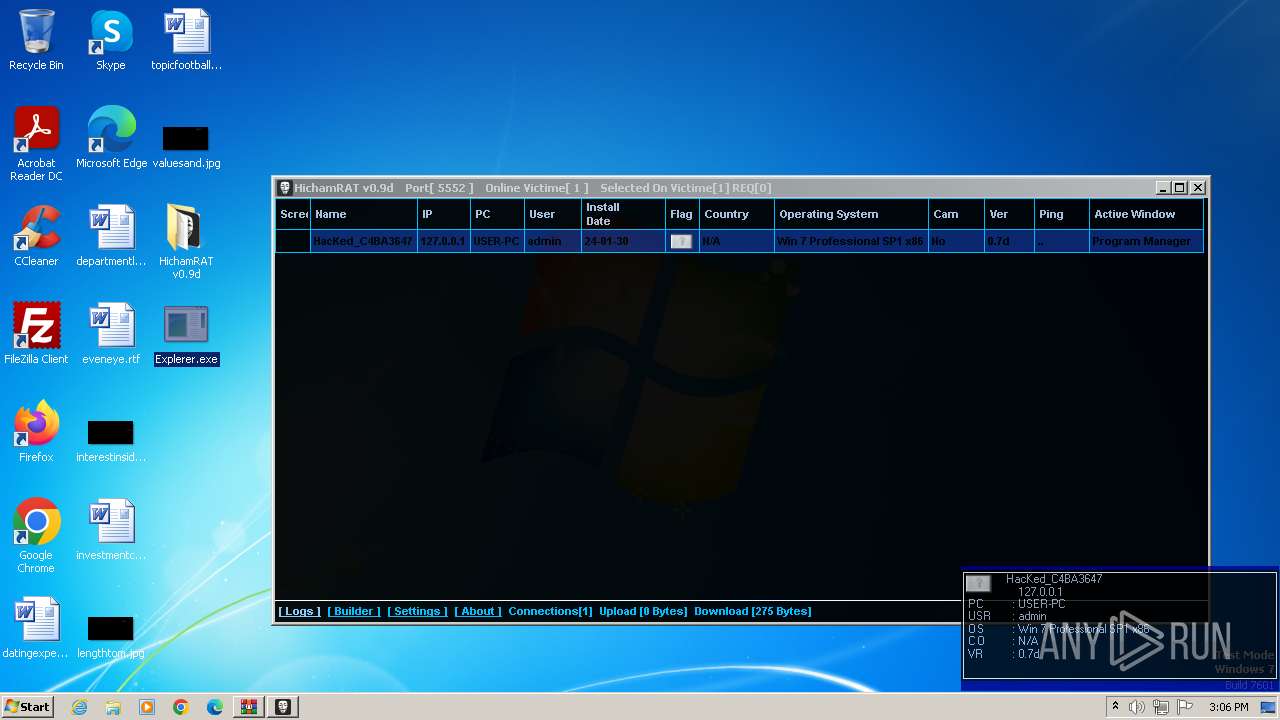Image resolution: width=1280 pixels, height=720 pixels.
Task: Open the Logs link in HichamRAT
Action: click(x=300, y=611)
